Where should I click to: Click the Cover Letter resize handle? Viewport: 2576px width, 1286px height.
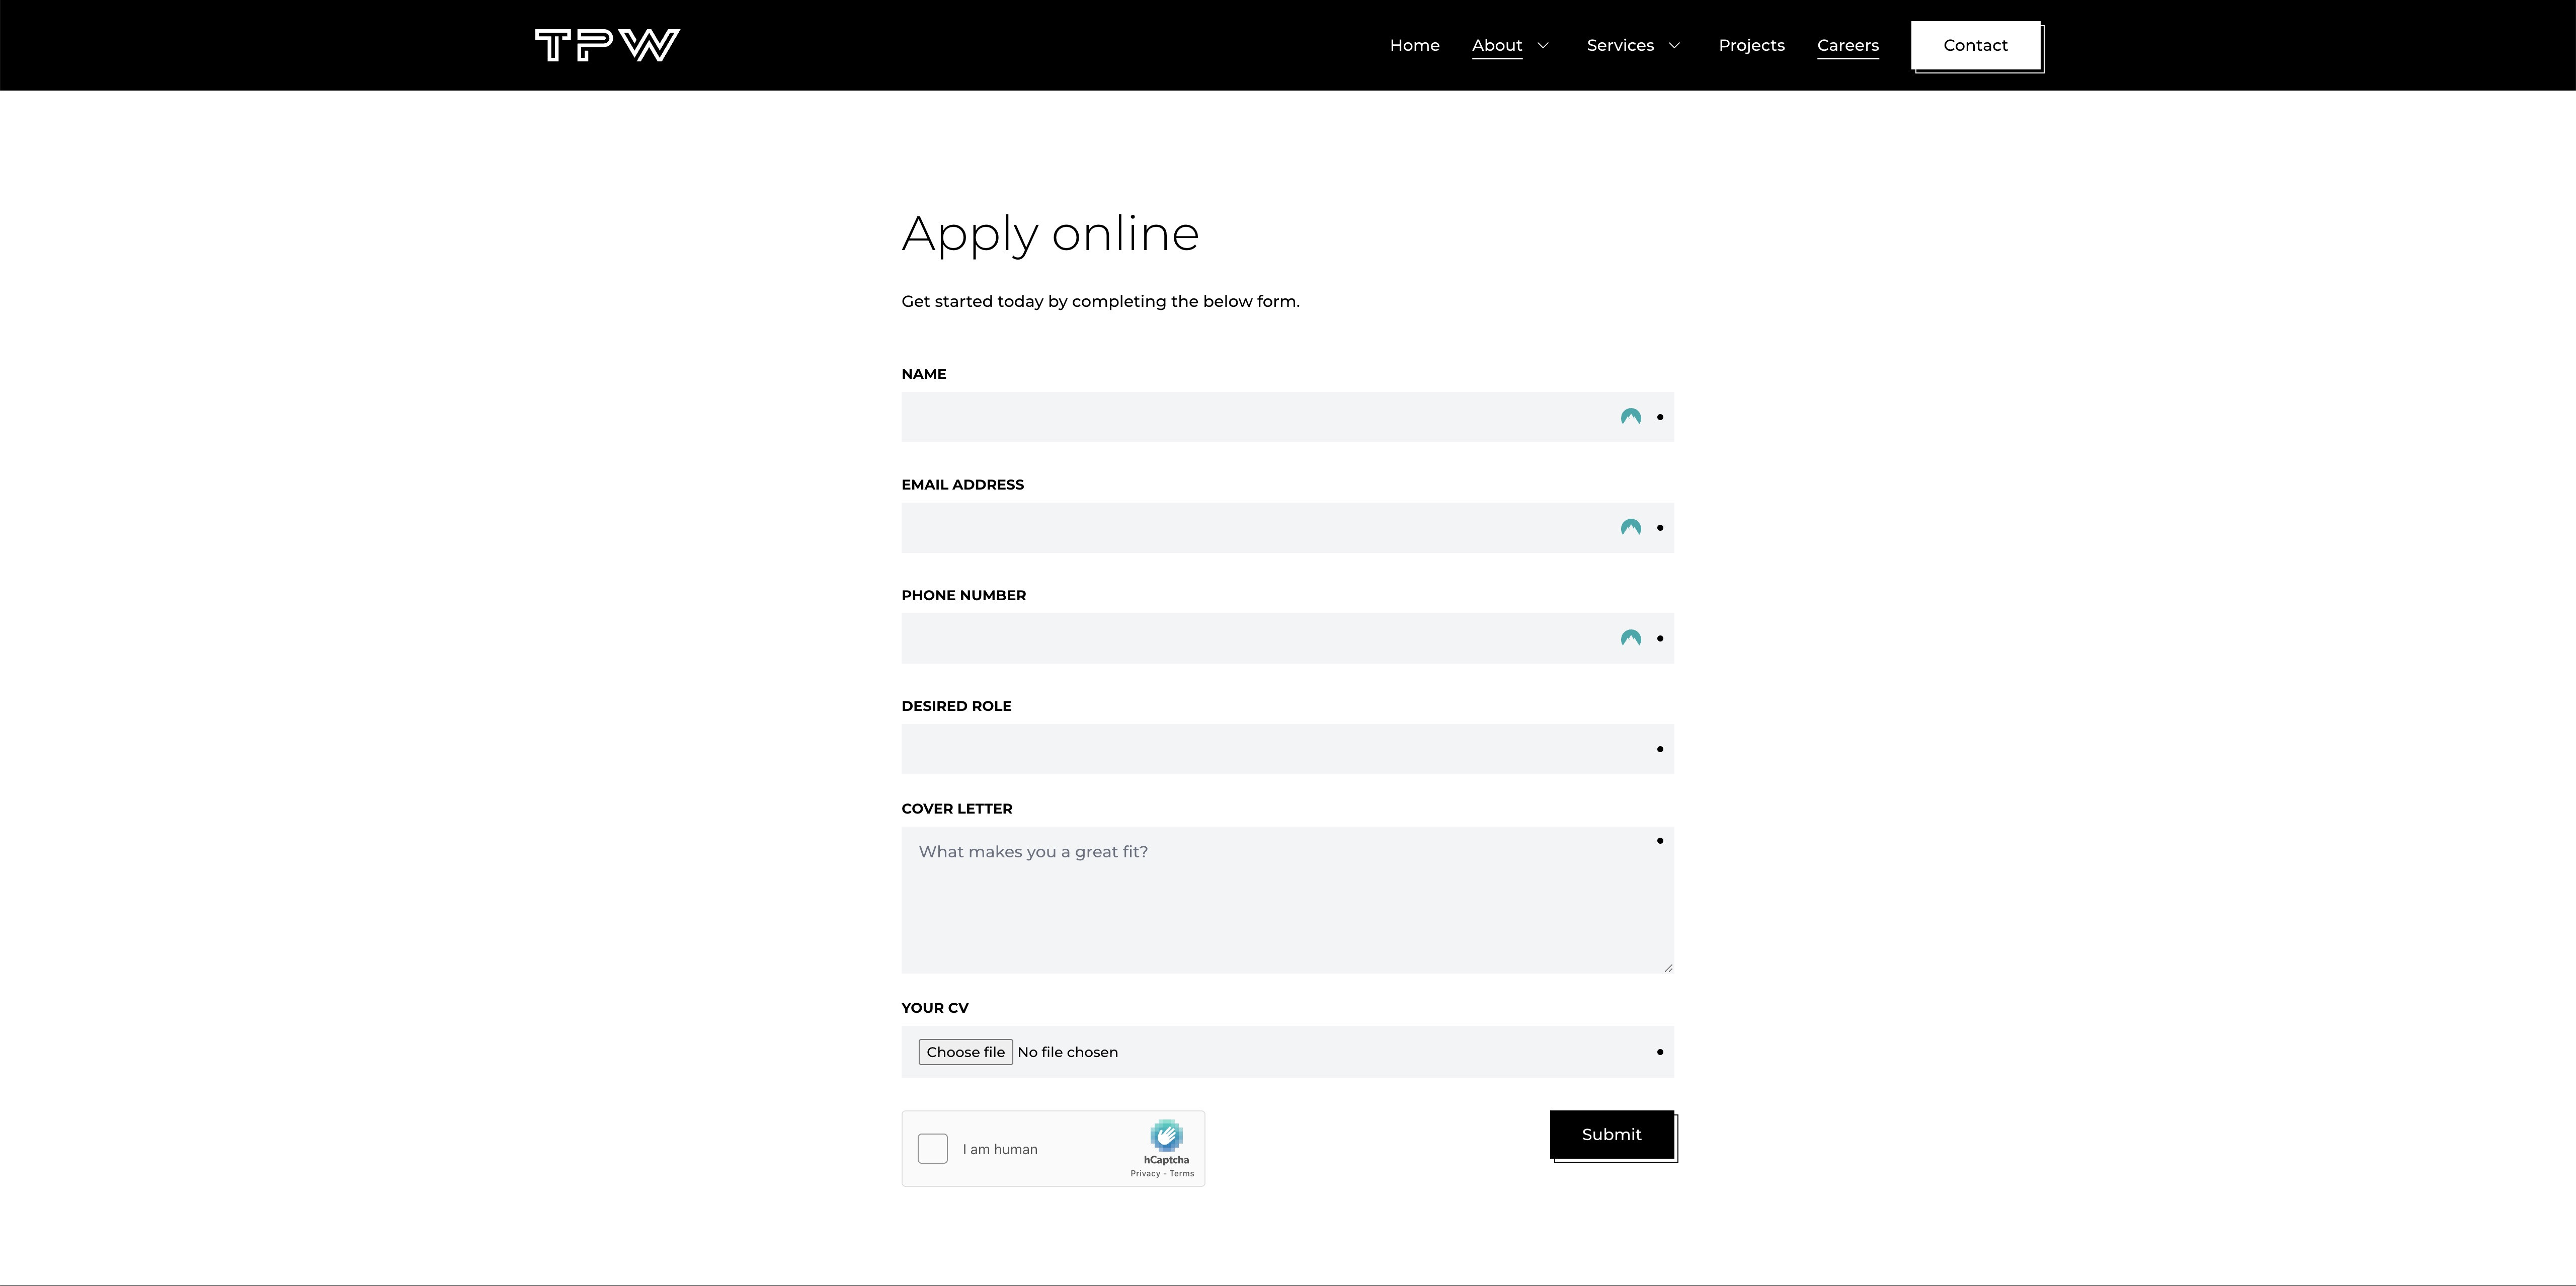click(x=1668, y=967)
